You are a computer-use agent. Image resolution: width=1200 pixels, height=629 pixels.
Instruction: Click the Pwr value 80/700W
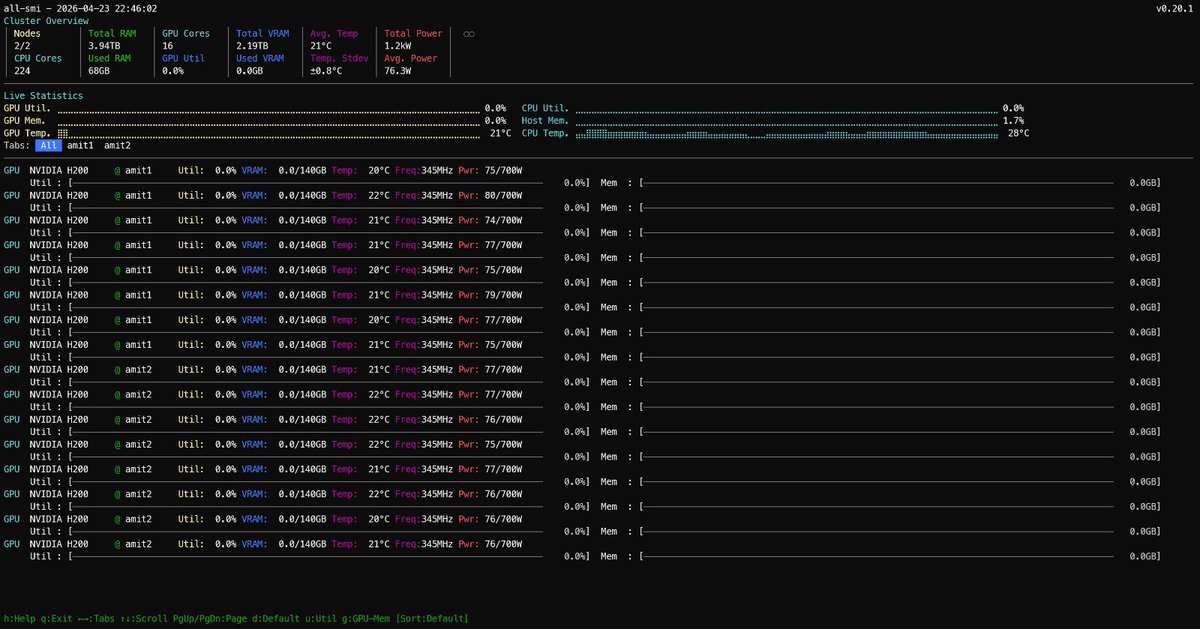click(504, 195)
